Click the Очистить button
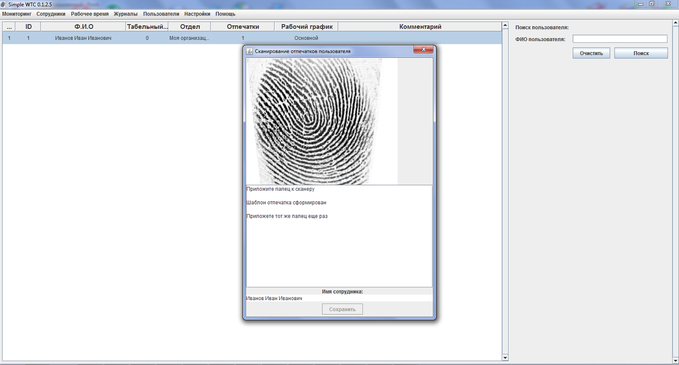The image size is (679, 365). point(591,53)
